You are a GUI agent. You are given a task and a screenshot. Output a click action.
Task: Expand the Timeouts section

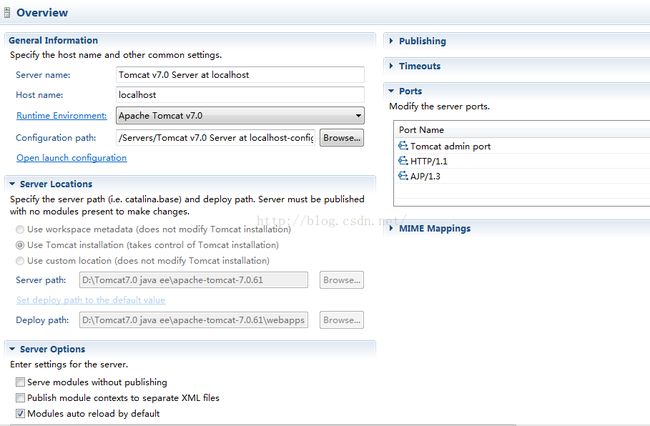391,65
